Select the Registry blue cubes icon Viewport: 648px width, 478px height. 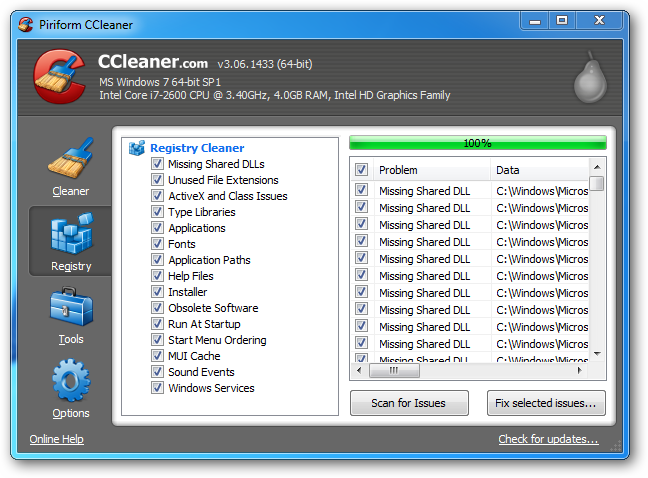click(x=71, y=233)
